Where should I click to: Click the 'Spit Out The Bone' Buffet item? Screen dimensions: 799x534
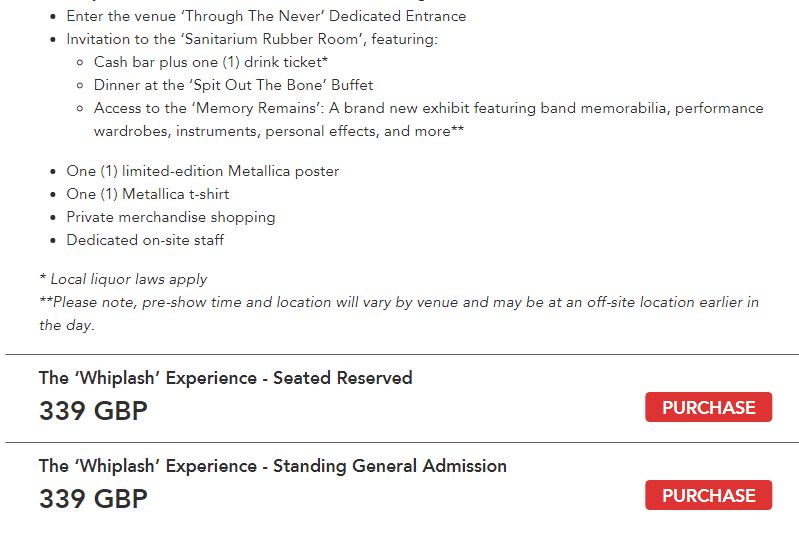pyautogui.click(x=233, y=85)
